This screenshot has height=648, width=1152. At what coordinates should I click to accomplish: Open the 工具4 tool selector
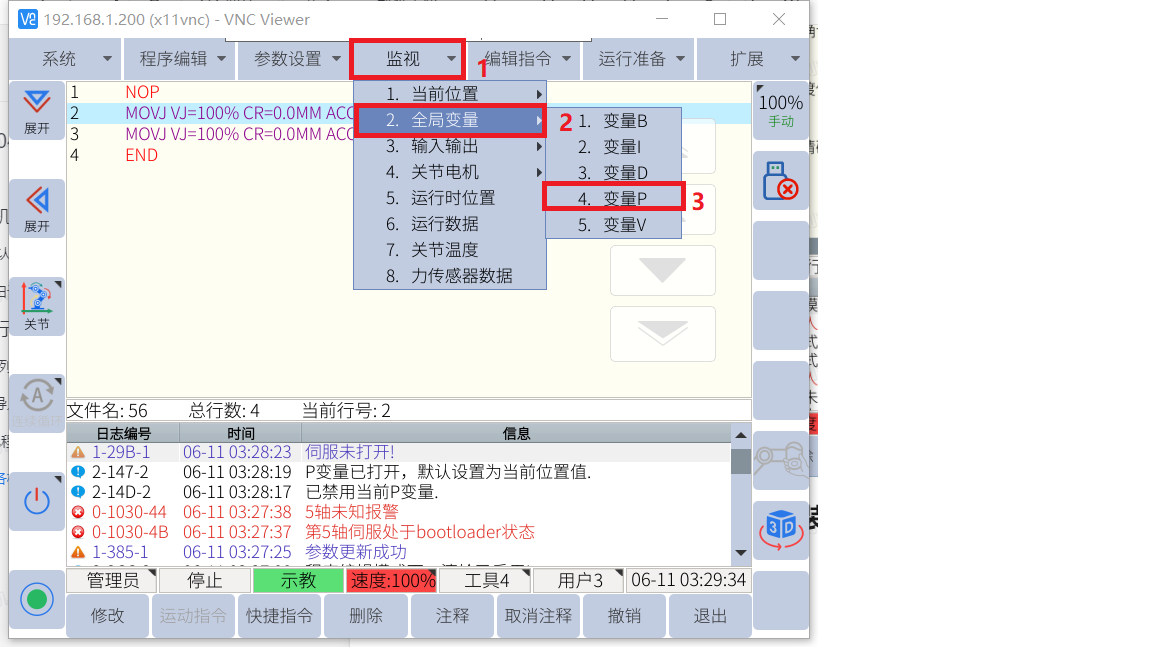point(485,580)
